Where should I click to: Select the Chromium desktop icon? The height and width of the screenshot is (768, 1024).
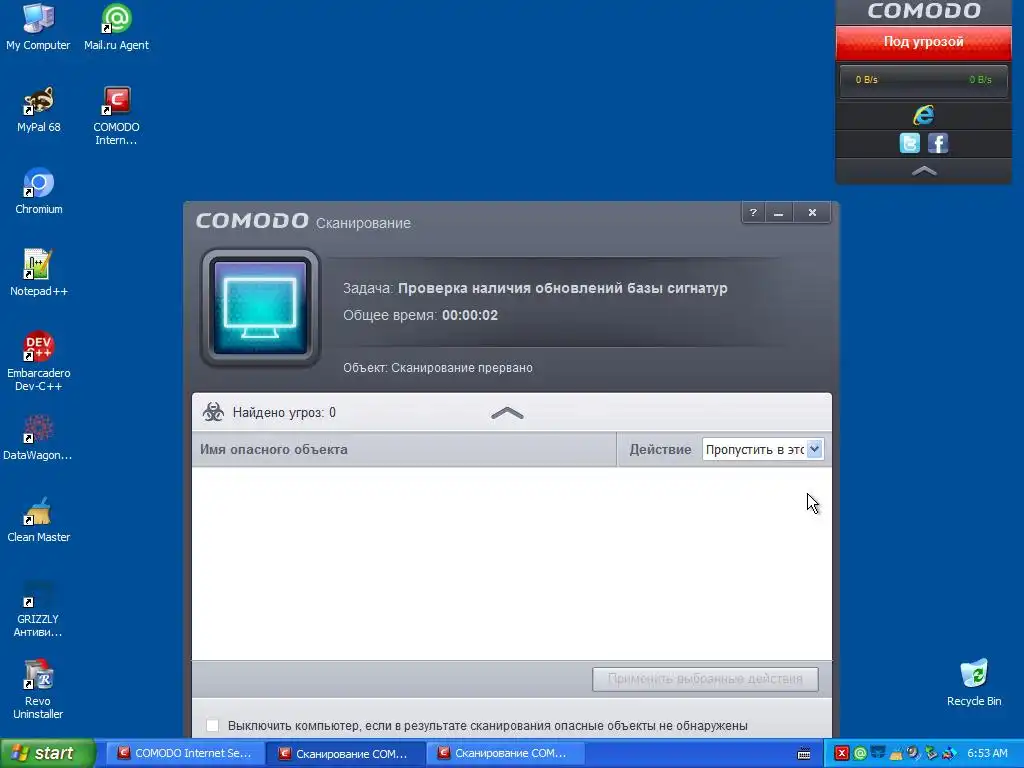click(x=39, y=191)
